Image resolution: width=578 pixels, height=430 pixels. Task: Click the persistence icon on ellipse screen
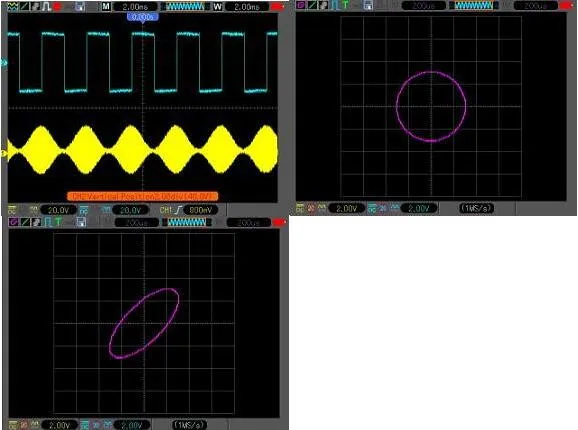36,222
